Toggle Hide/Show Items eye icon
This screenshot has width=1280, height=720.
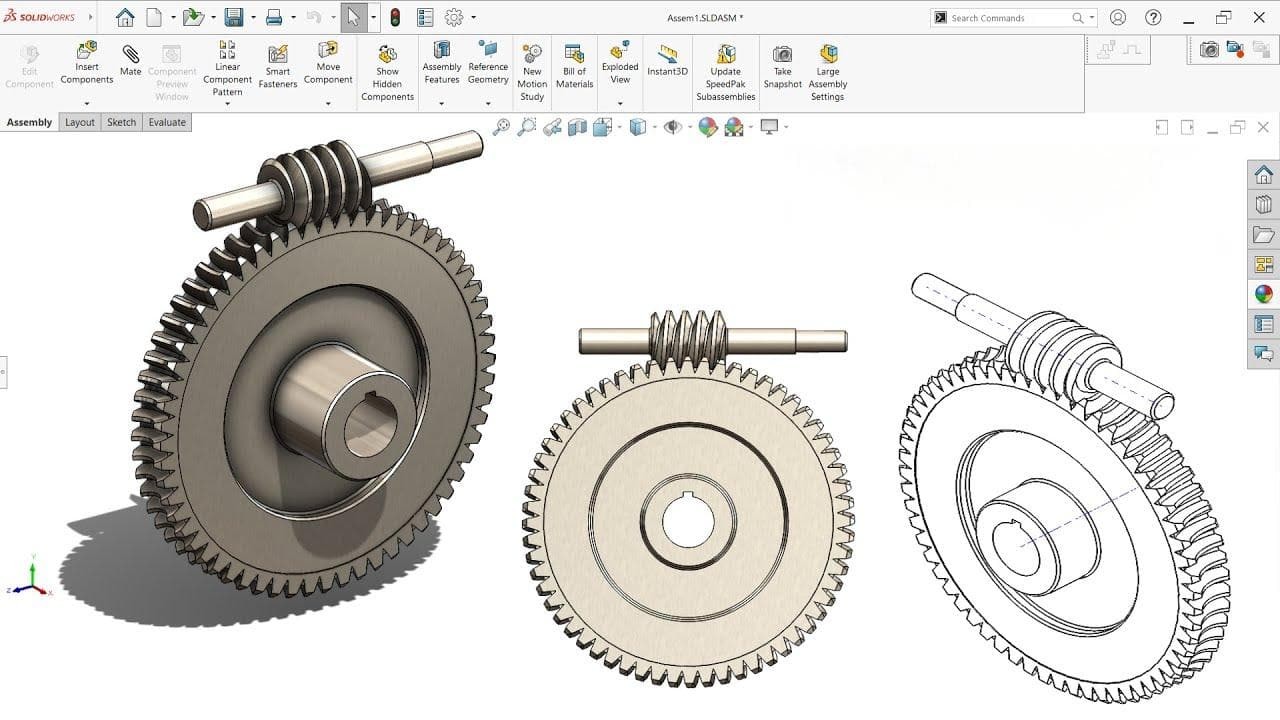673,127
